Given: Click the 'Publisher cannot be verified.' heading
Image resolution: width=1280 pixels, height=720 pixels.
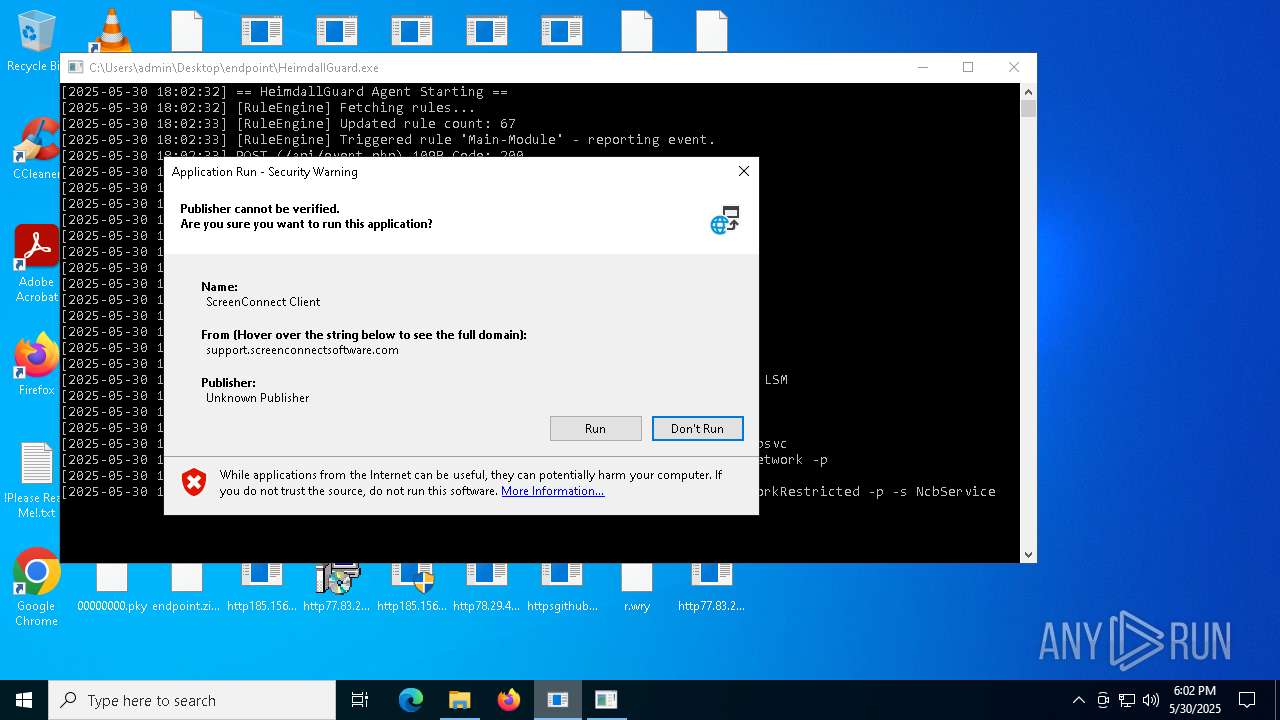Looking at the screenshot, I should coord(260,209).
